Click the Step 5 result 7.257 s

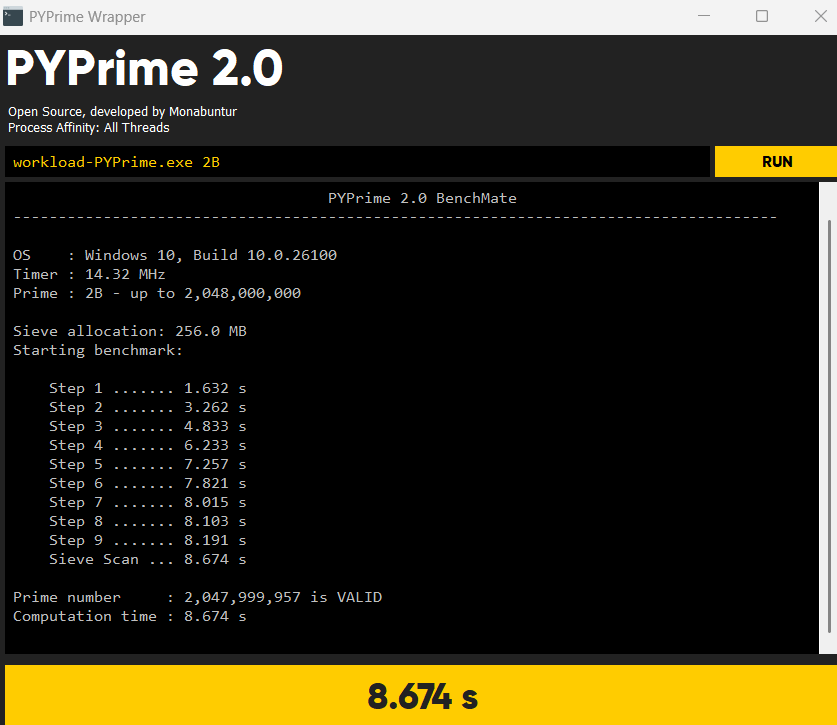click(x=148, y=464)
